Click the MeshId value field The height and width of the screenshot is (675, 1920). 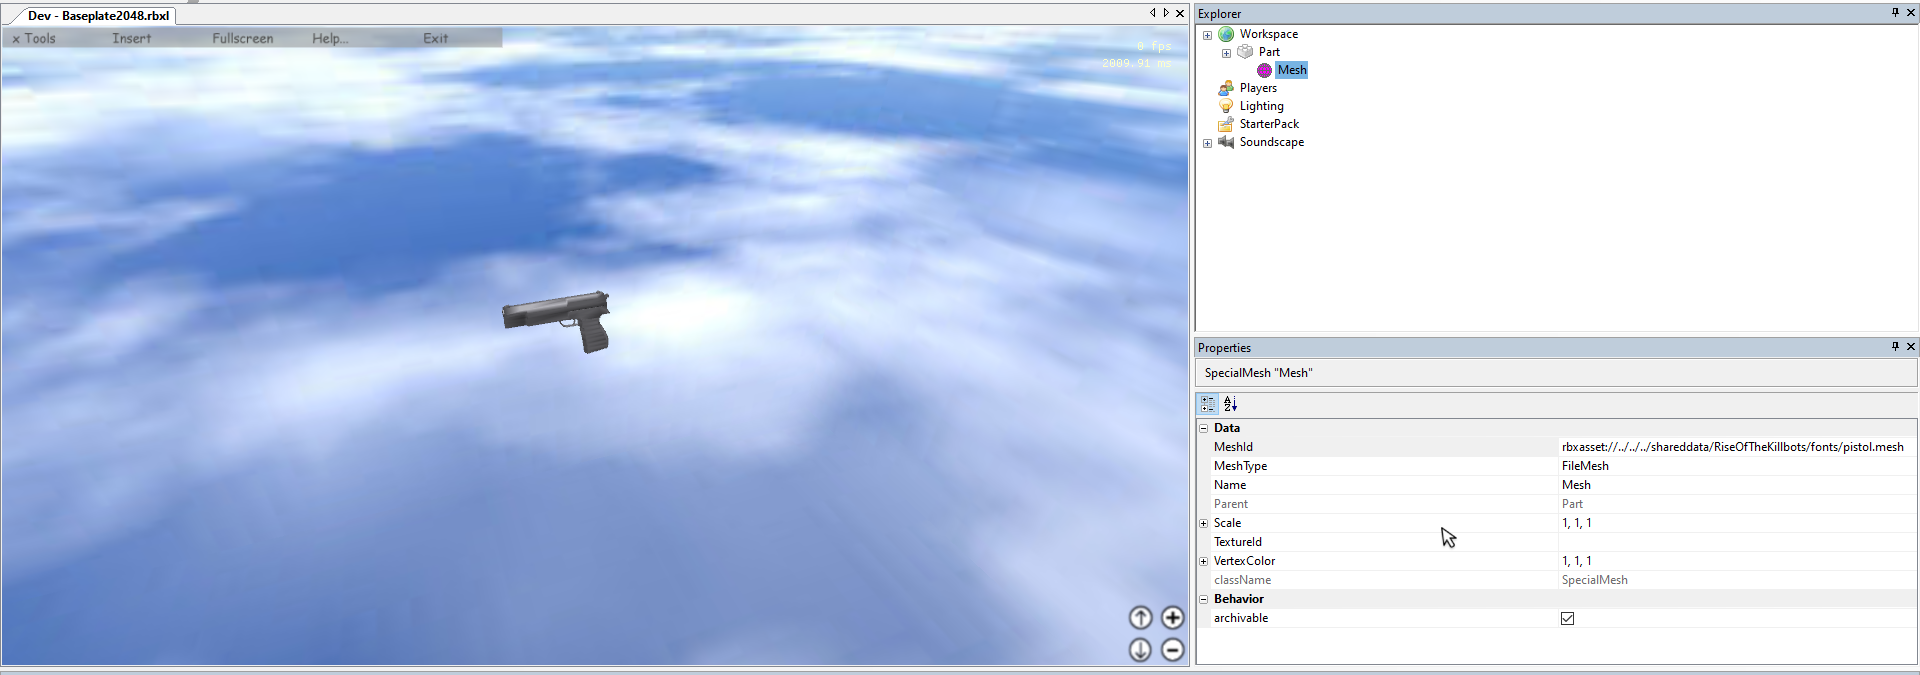click(x=1732, y=447)
